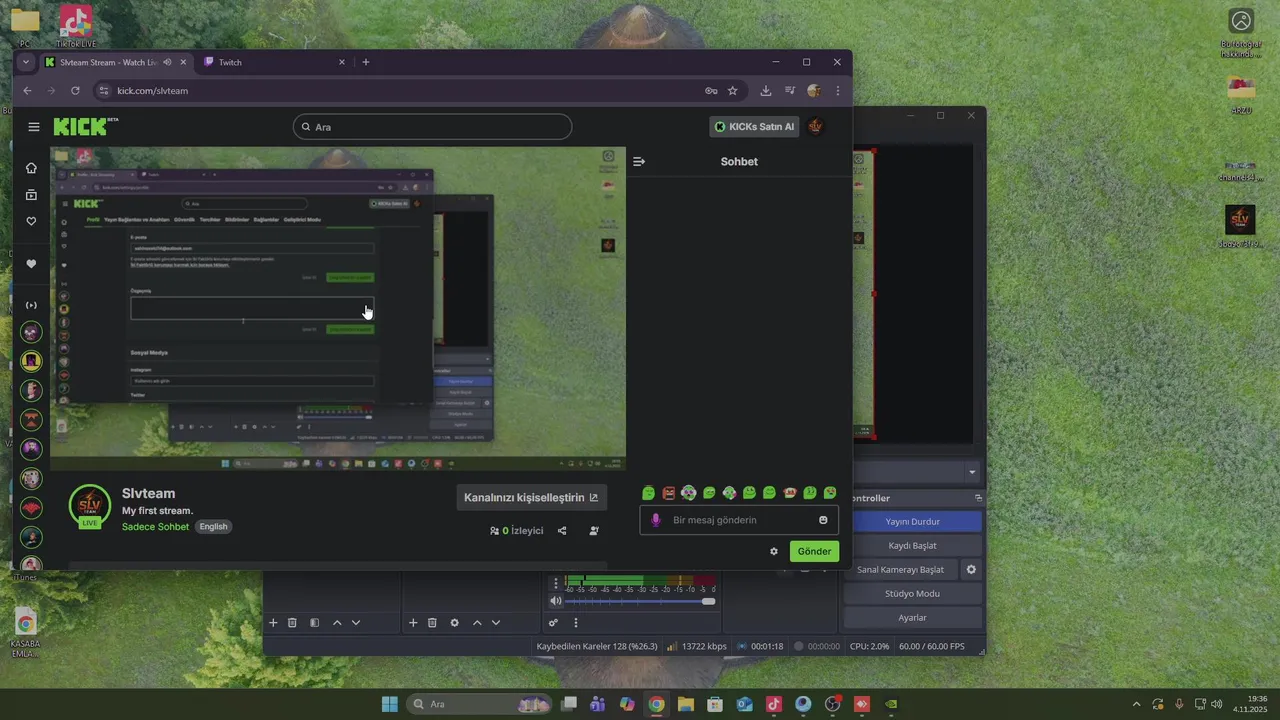Open OBS audio mixer three-dot menu
Viewport: 1280px width, 720px height.
(575, 623)
